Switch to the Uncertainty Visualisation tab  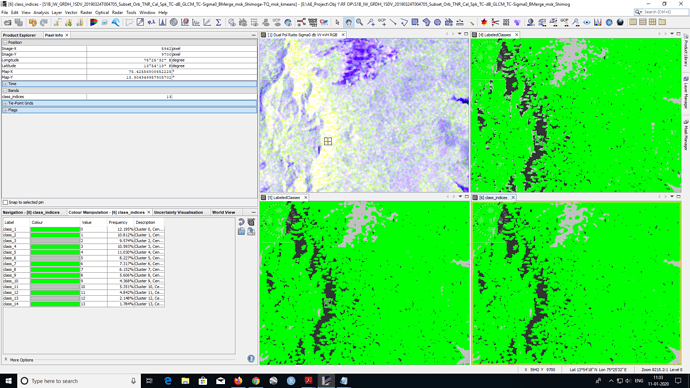coord(178,212)
